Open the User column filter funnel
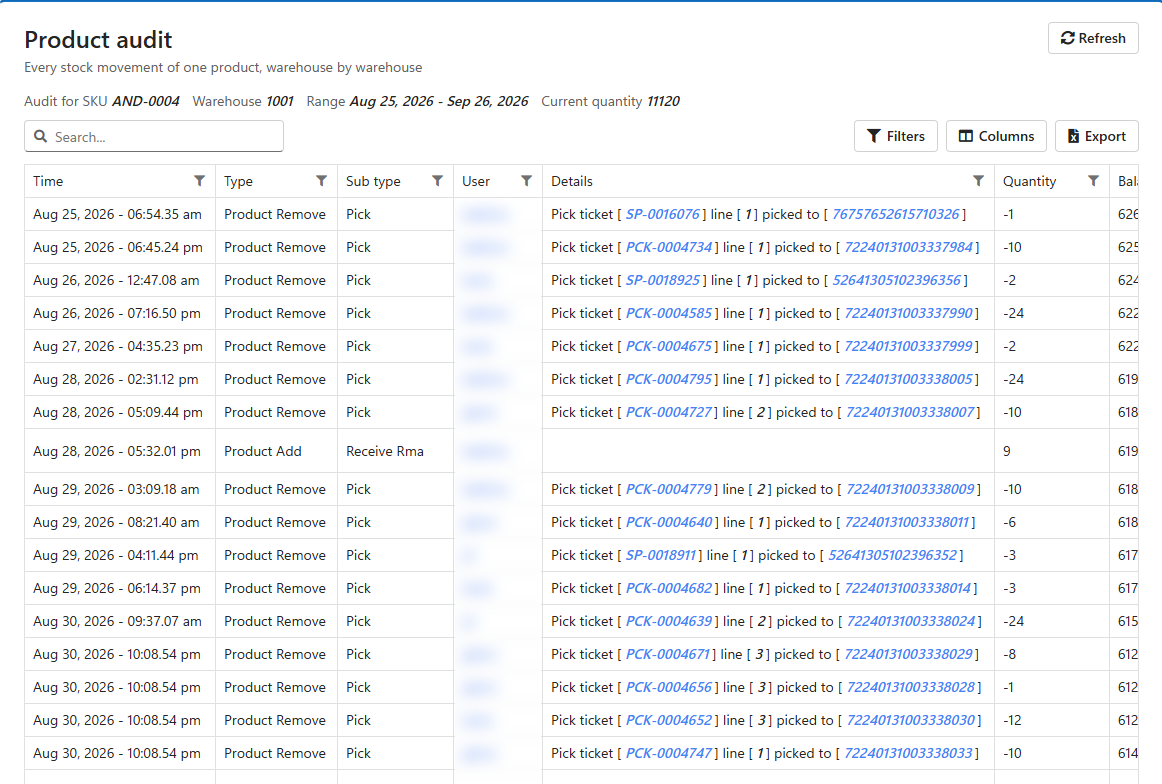The height and width of the screenshot is (784, 1162). point(526,181)
